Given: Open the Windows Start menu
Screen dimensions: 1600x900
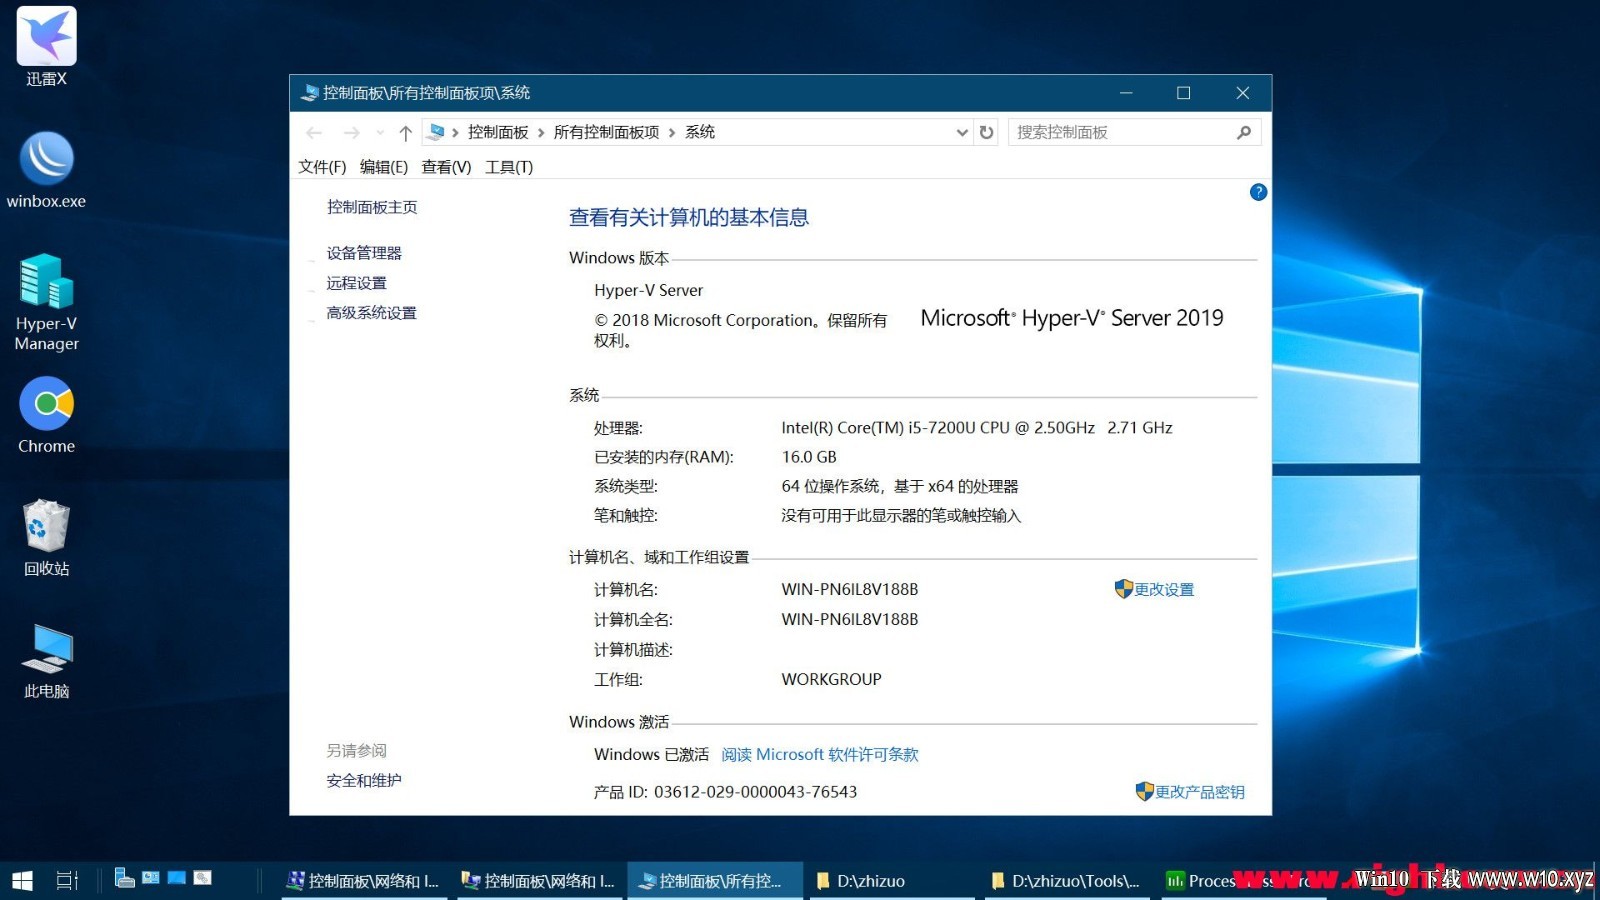Looking at the screenshot, I should (x=22, y=880).
